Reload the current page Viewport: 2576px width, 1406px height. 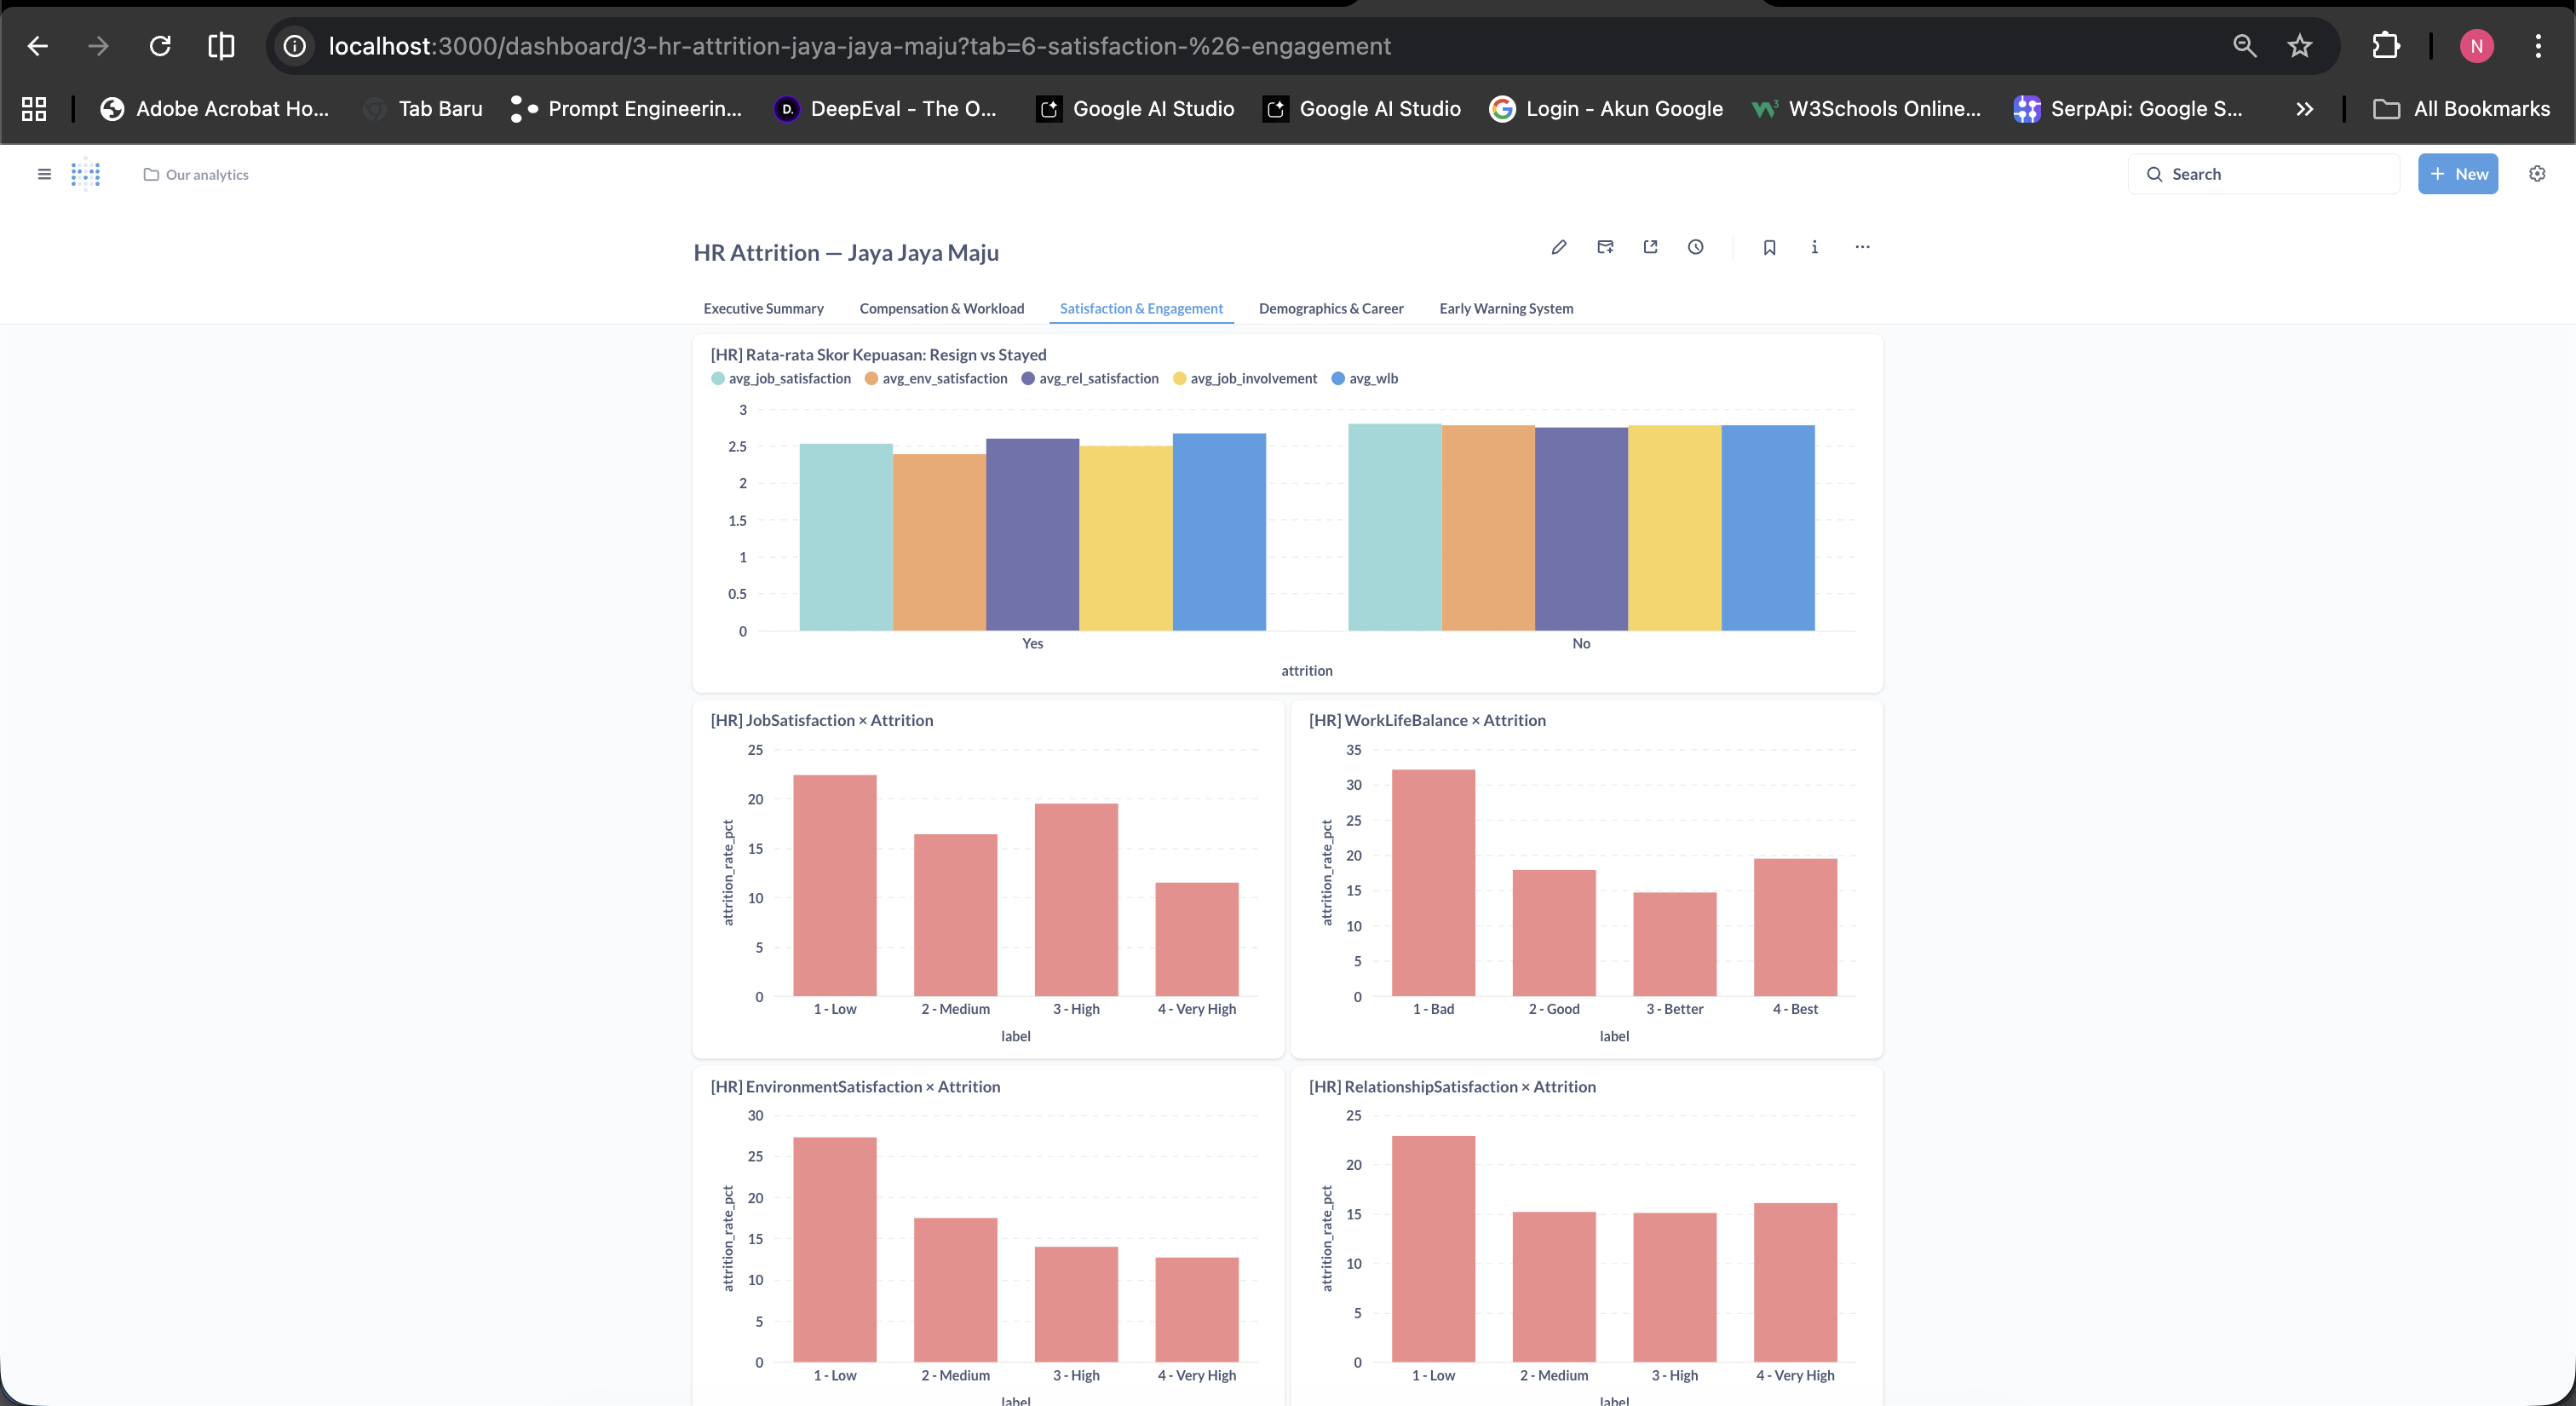[160, 46]
